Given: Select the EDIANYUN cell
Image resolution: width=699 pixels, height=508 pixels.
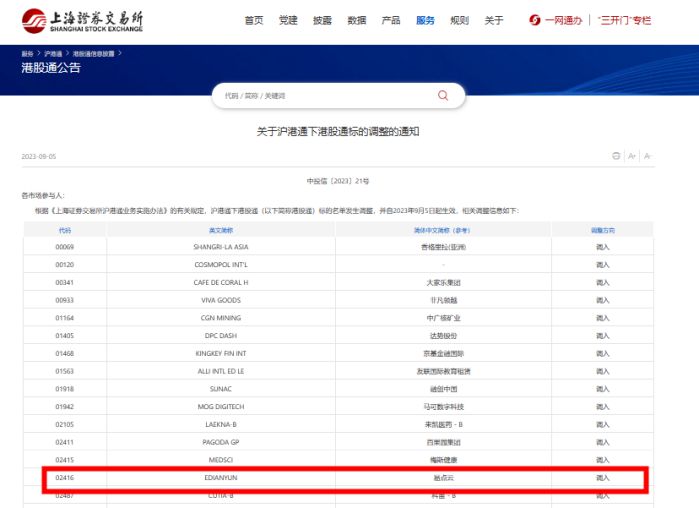Looking at the screenshot, I should point(221,478).
